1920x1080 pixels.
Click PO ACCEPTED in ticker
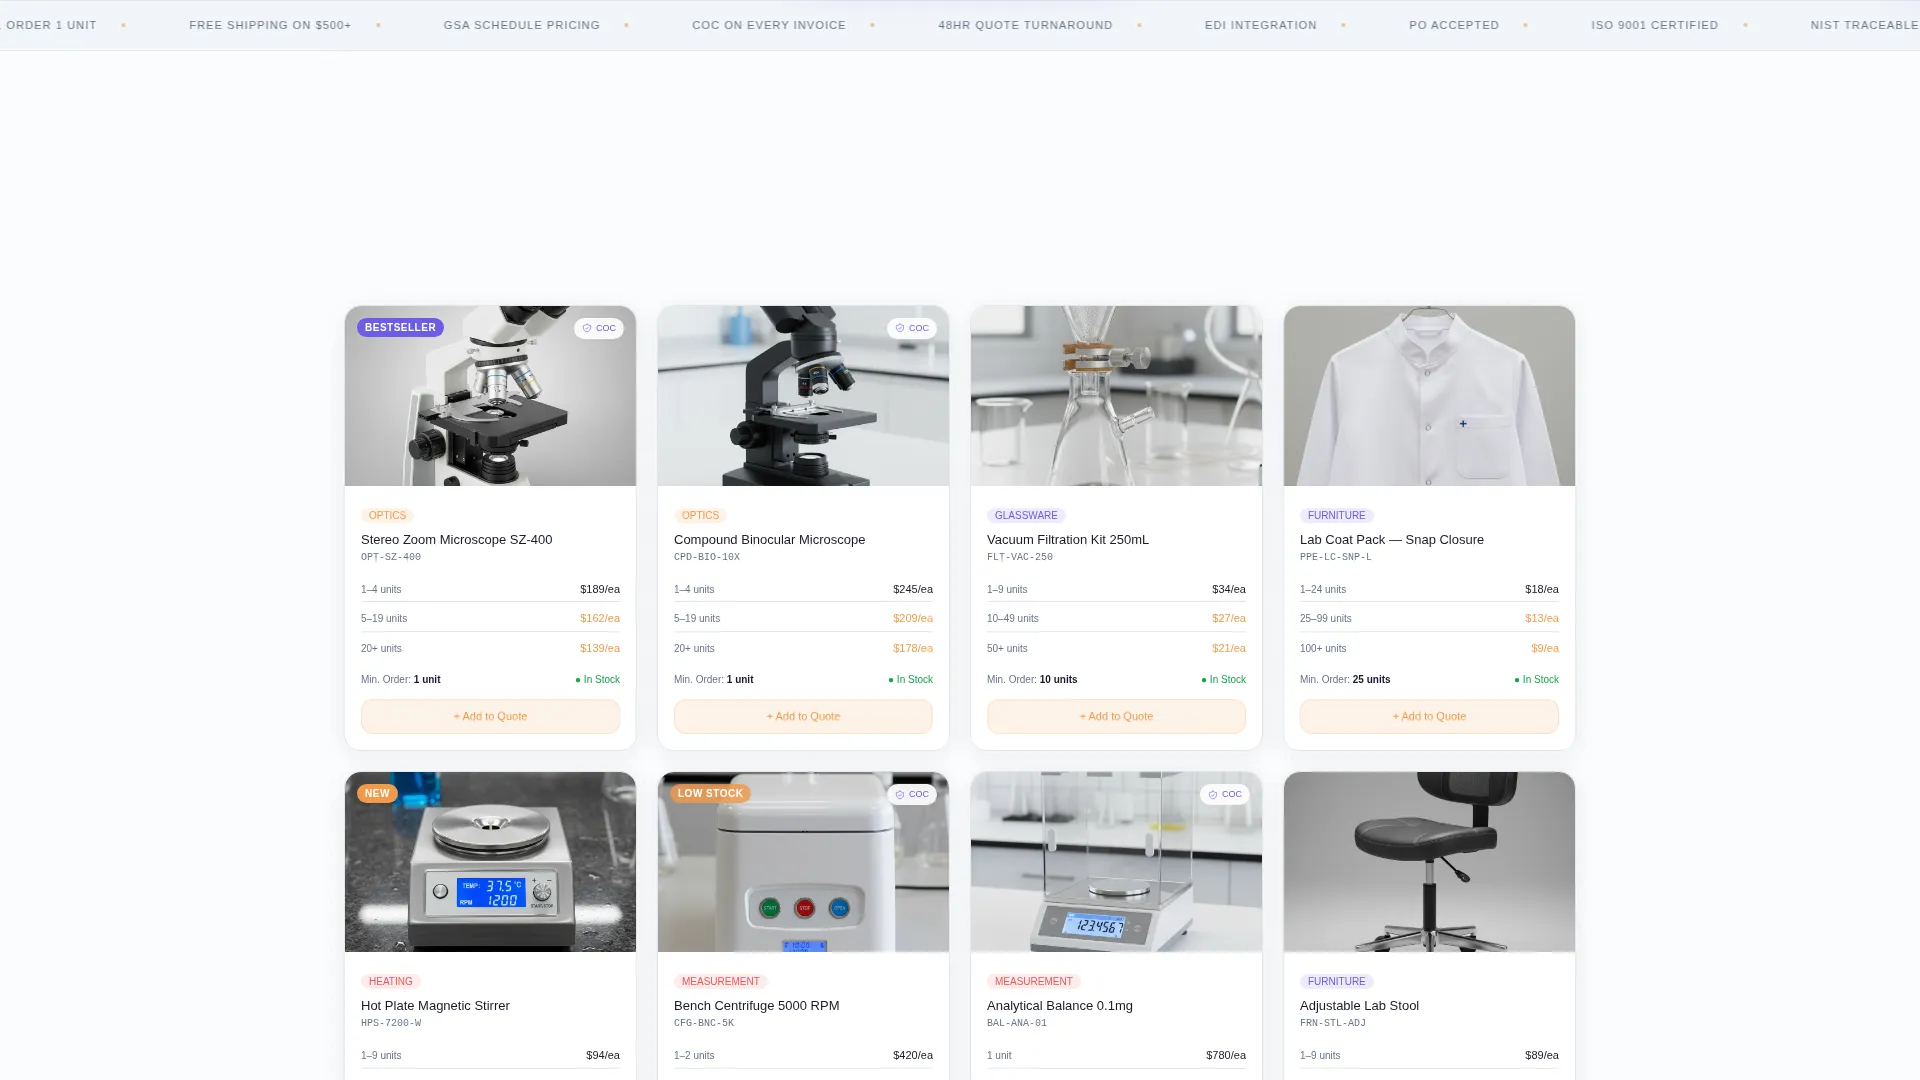coord(1454,25)
